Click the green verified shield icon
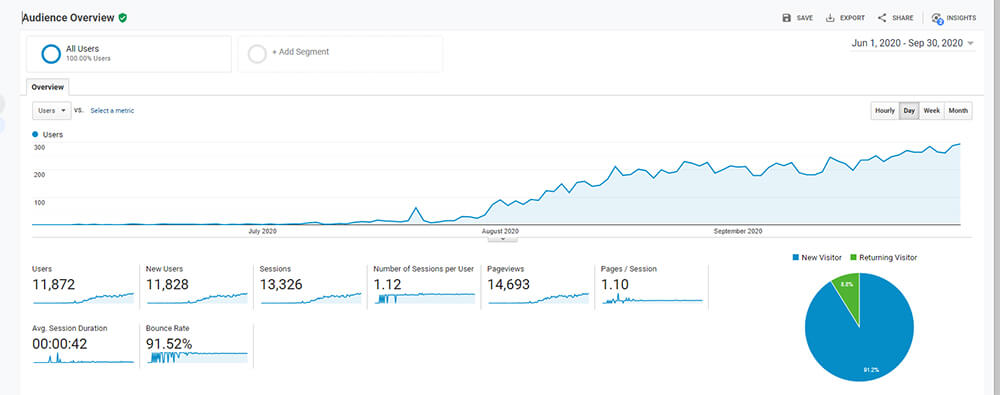Viewport: 1000px width, 395px height. 122,18
